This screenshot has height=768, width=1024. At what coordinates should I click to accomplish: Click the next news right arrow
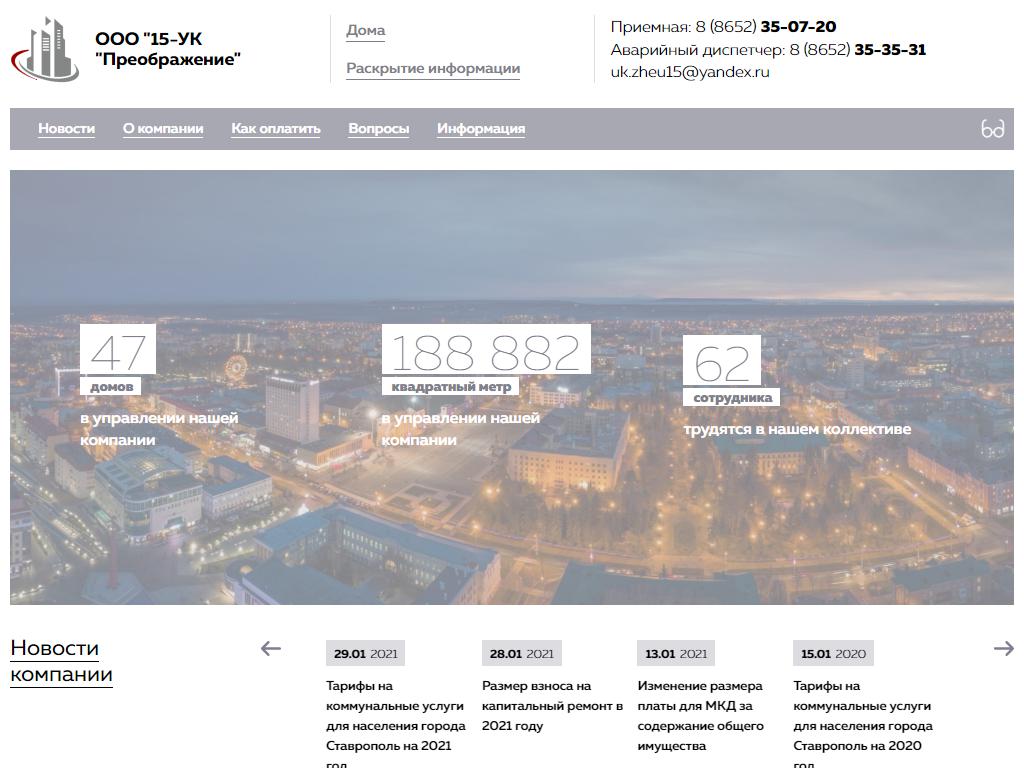pyautogui.click(x=1003, y=649)
